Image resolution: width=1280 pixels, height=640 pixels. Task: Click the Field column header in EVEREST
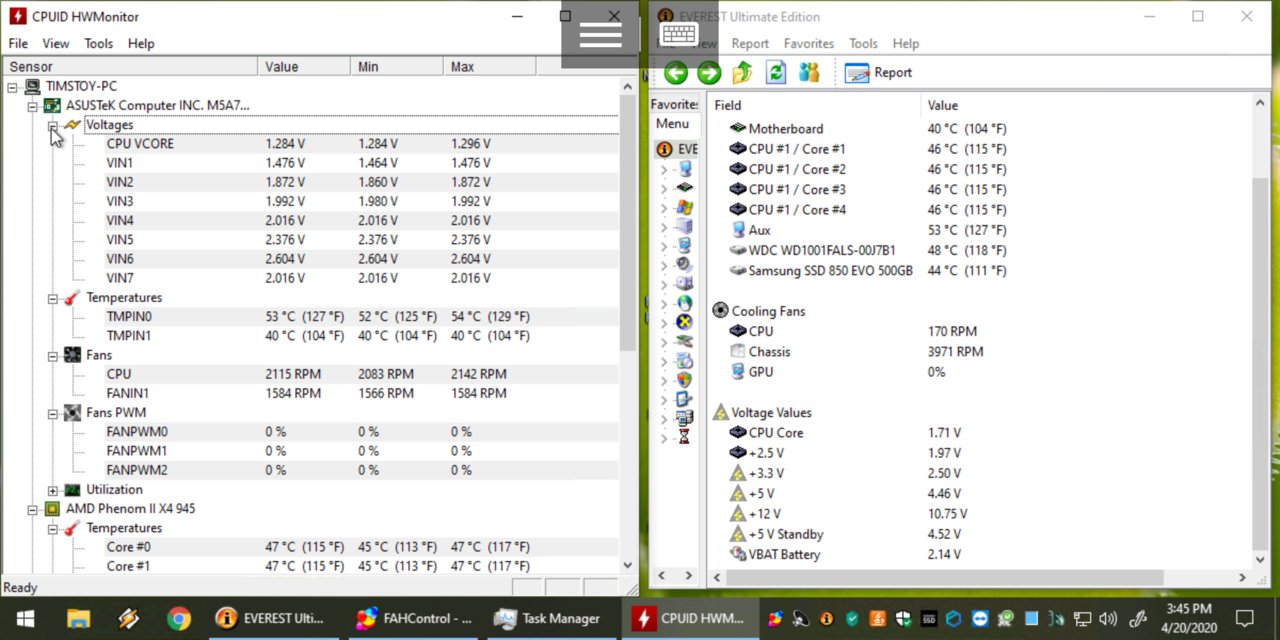[814, 105]
